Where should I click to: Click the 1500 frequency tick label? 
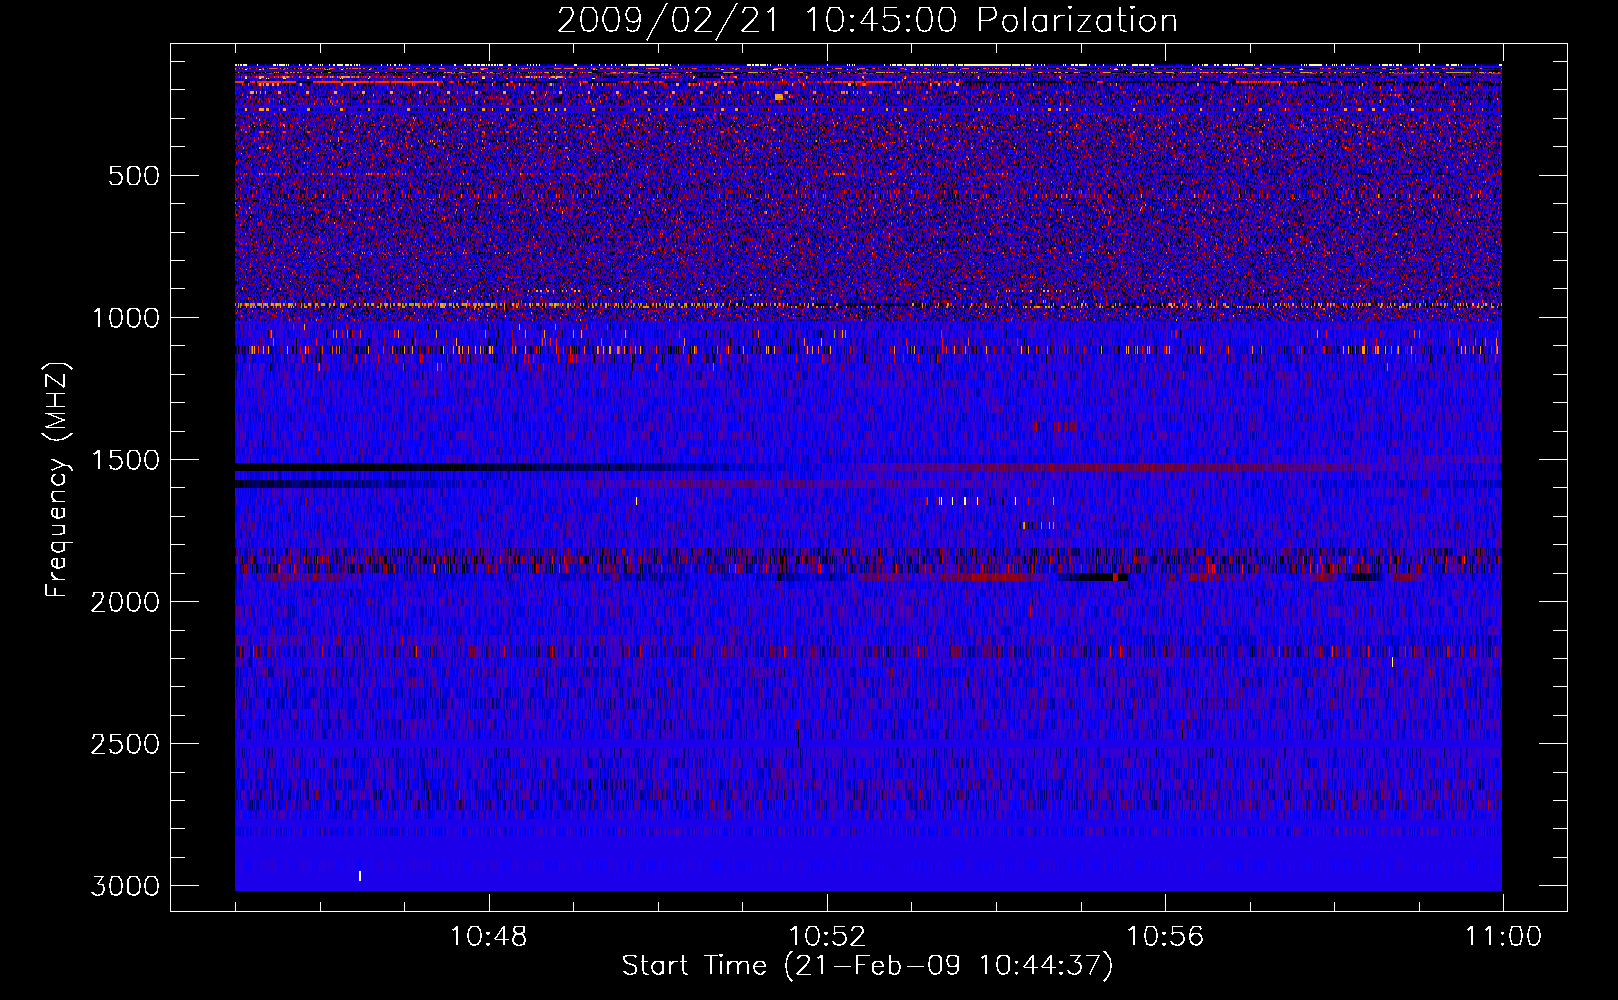click(x=125, y=460)
